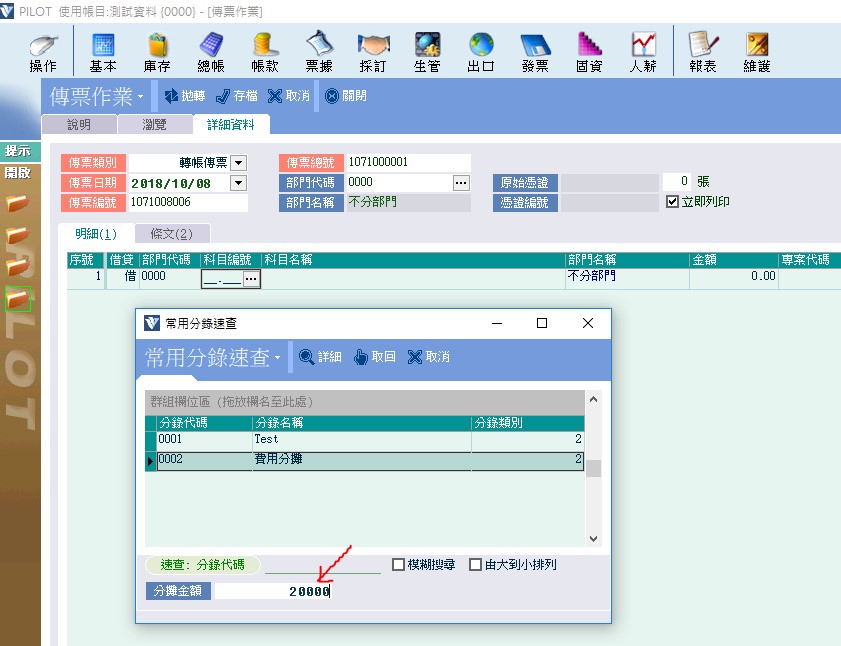Screen dimensions: 841x646
Task: Expand the 常用分錄速查 title dropdown menu
Action: [277, 357]
